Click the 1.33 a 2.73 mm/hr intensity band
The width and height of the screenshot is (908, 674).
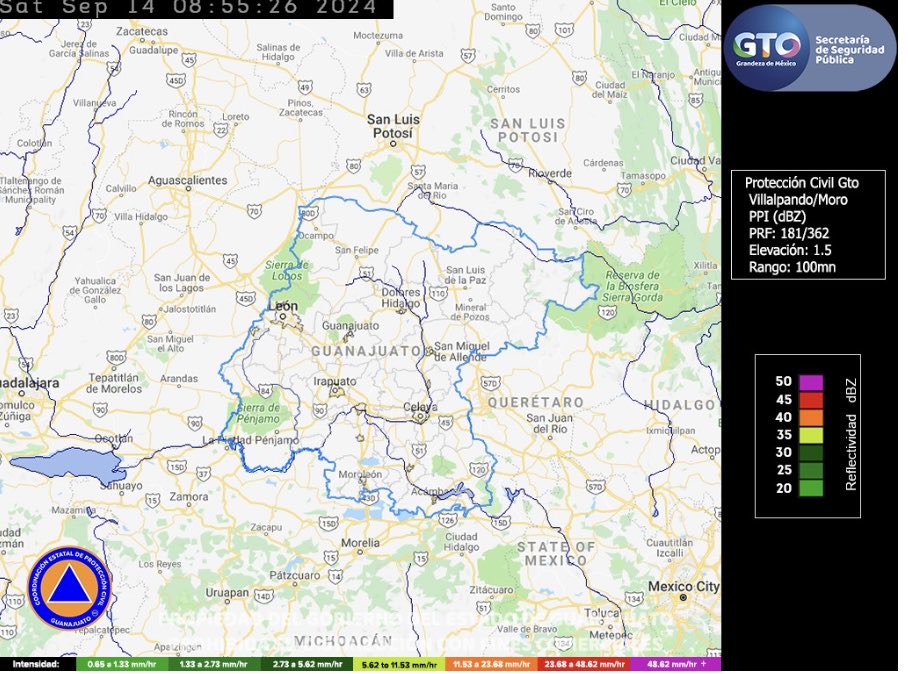214,664
